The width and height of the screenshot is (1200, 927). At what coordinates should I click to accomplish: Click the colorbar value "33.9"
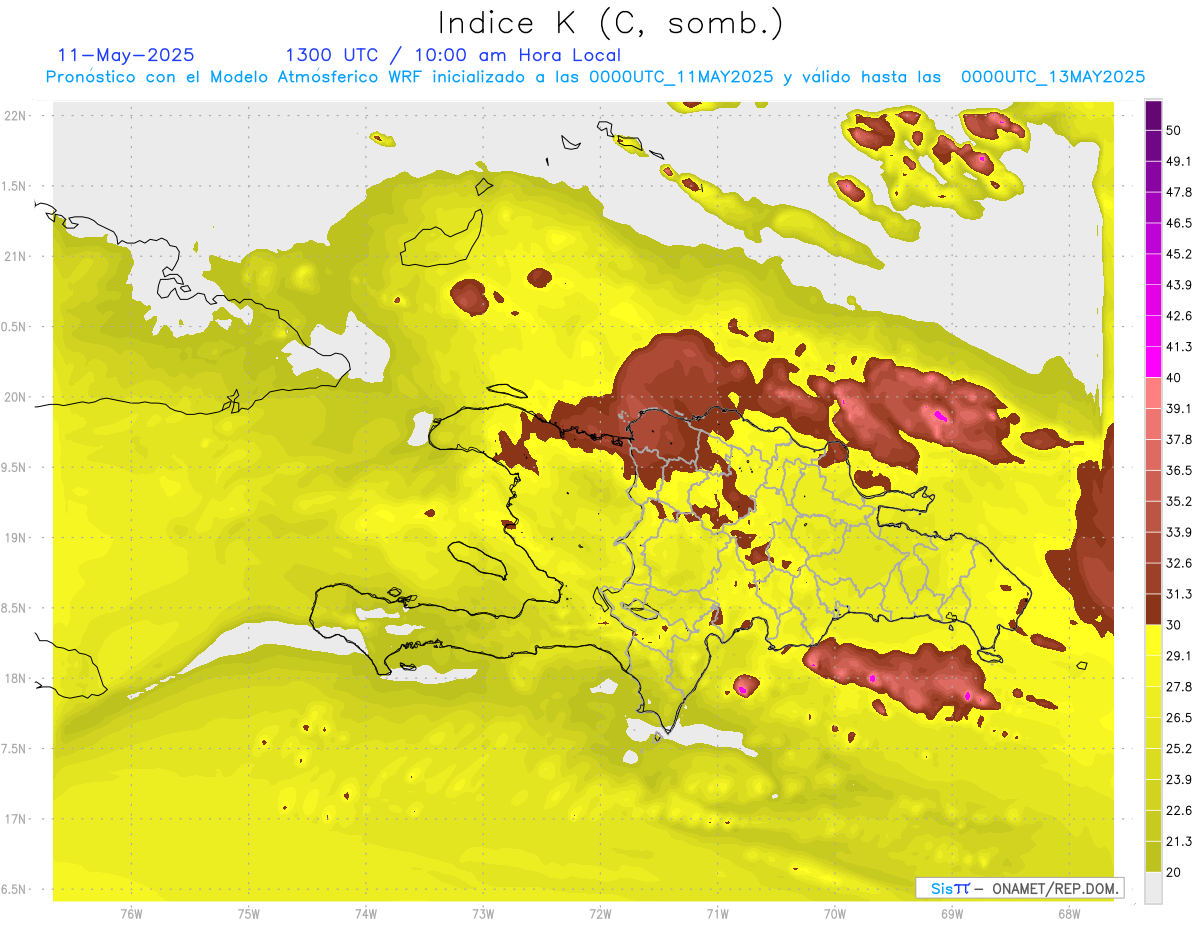coord(1178,532)
